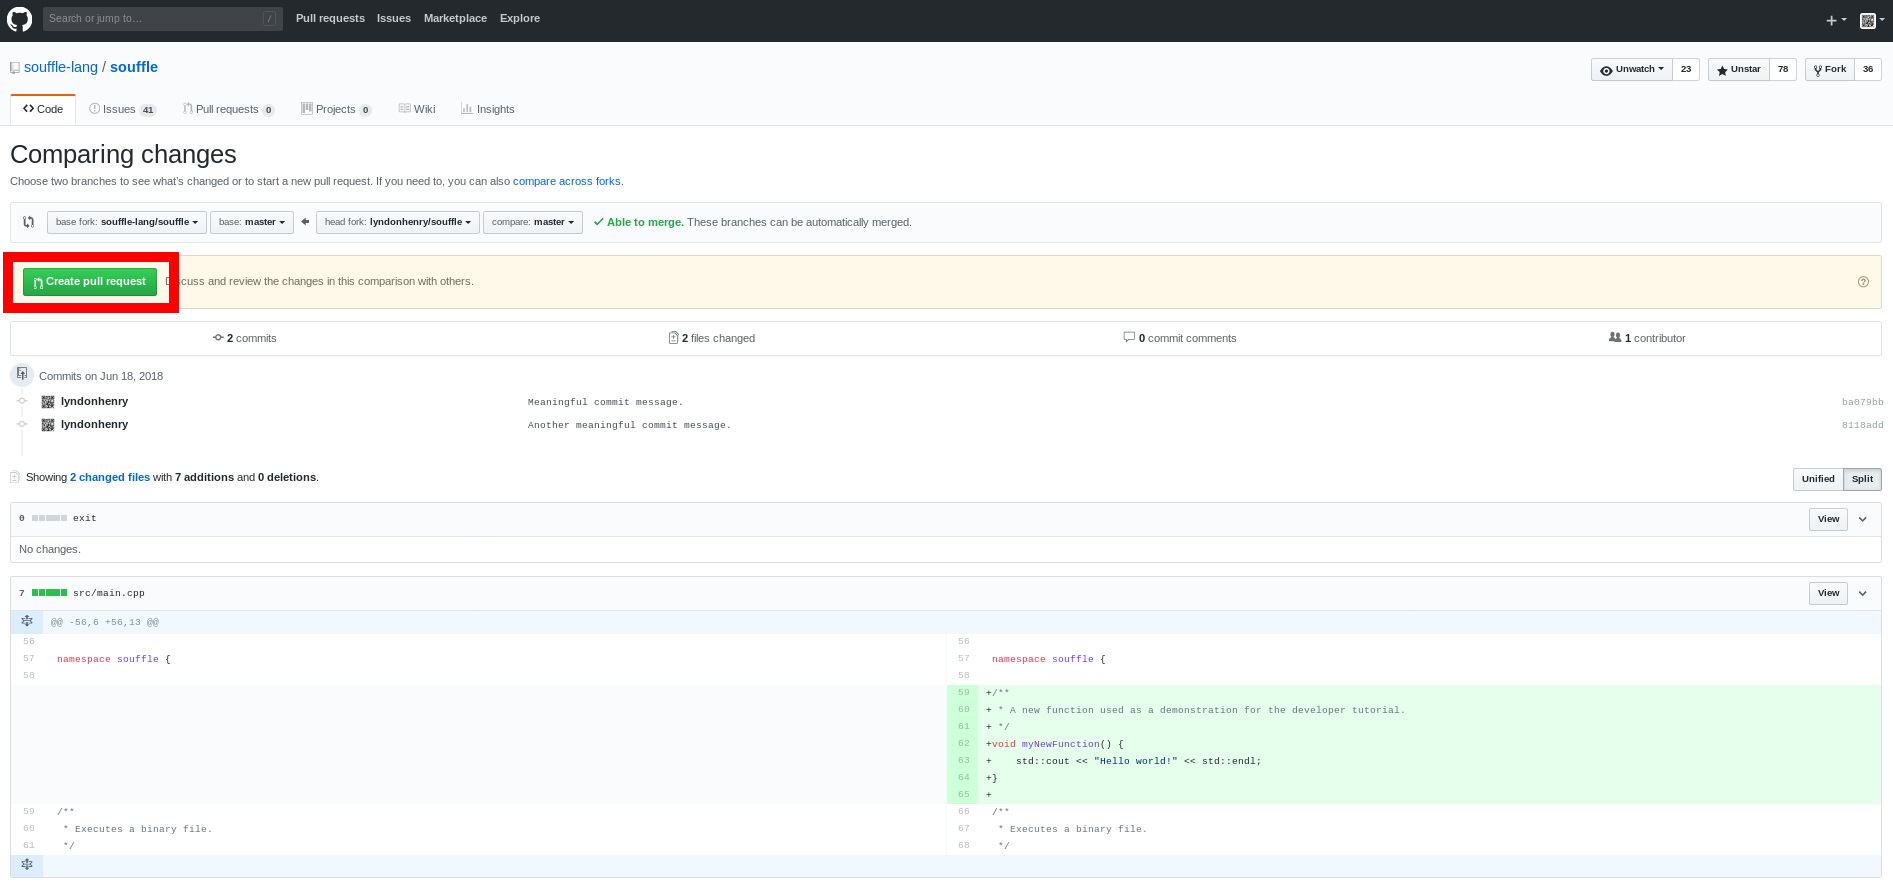
Task: Click the avatar beside the 8118add commit
Action: [x=47, y=425]
